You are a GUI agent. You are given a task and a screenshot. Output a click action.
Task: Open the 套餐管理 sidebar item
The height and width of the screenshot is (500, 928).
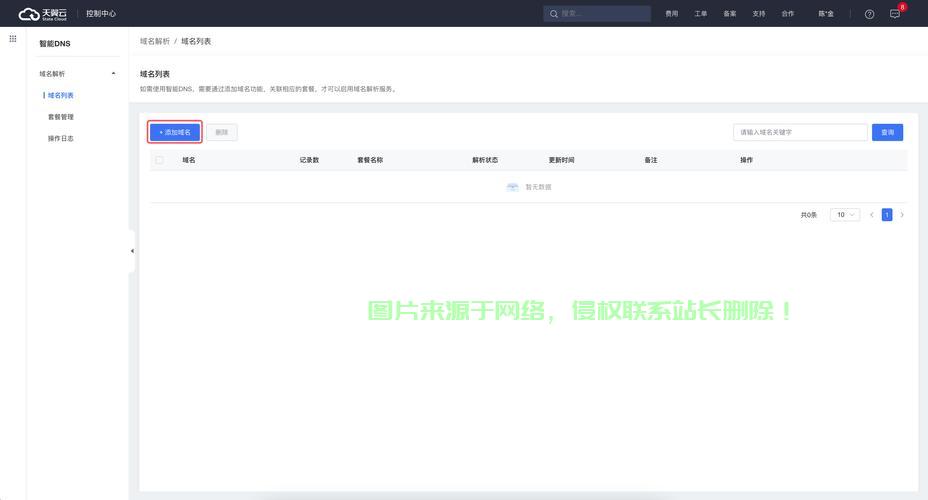click(61, 117)
